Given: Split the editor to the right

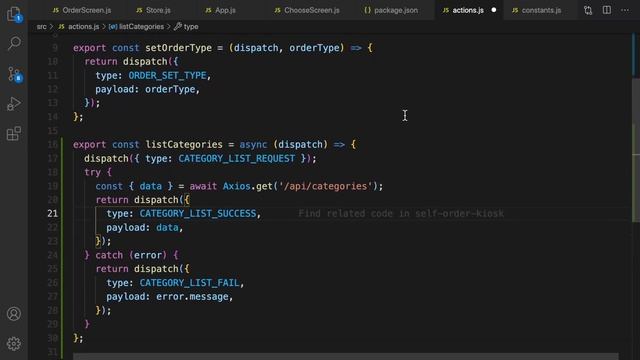Looking at the screenshot, I should [607, 10].
